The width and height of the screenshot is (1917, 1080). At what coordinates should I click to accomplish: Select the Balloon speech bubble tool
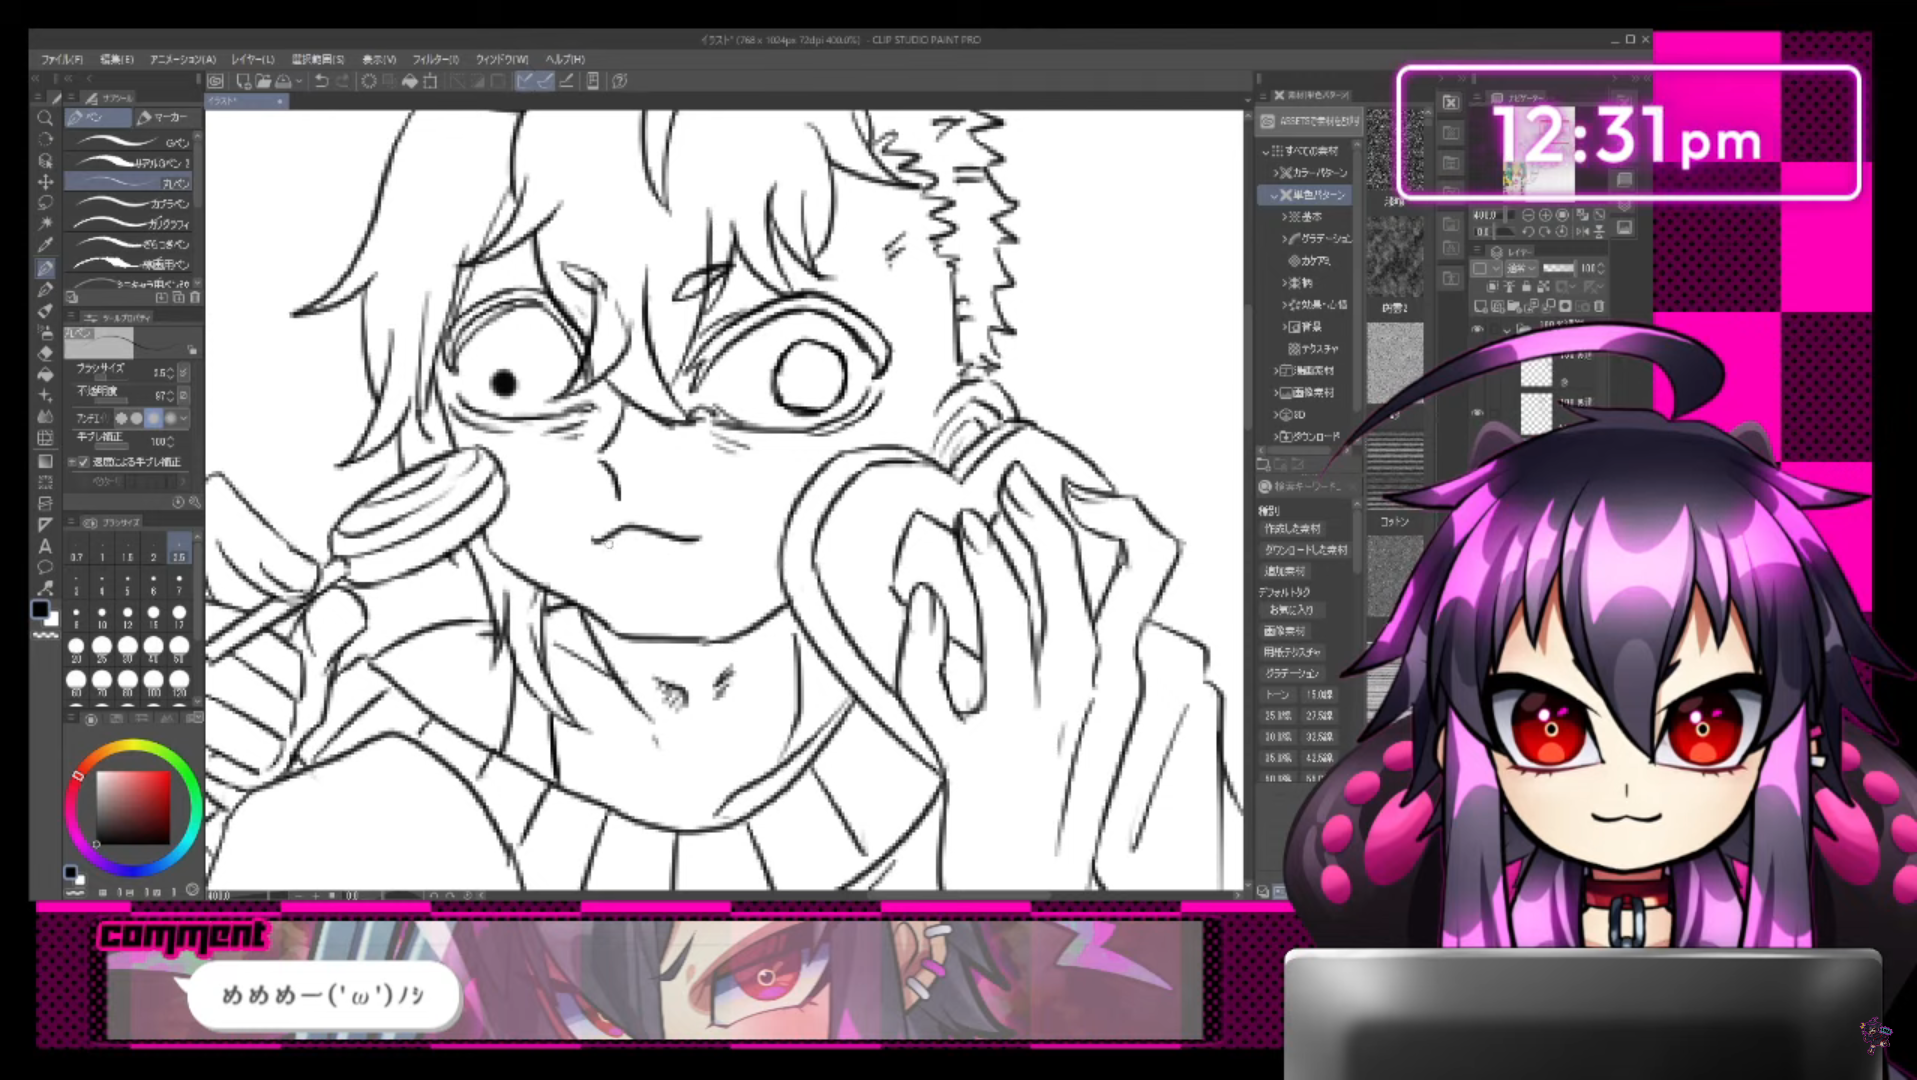[x=45, y=567]
